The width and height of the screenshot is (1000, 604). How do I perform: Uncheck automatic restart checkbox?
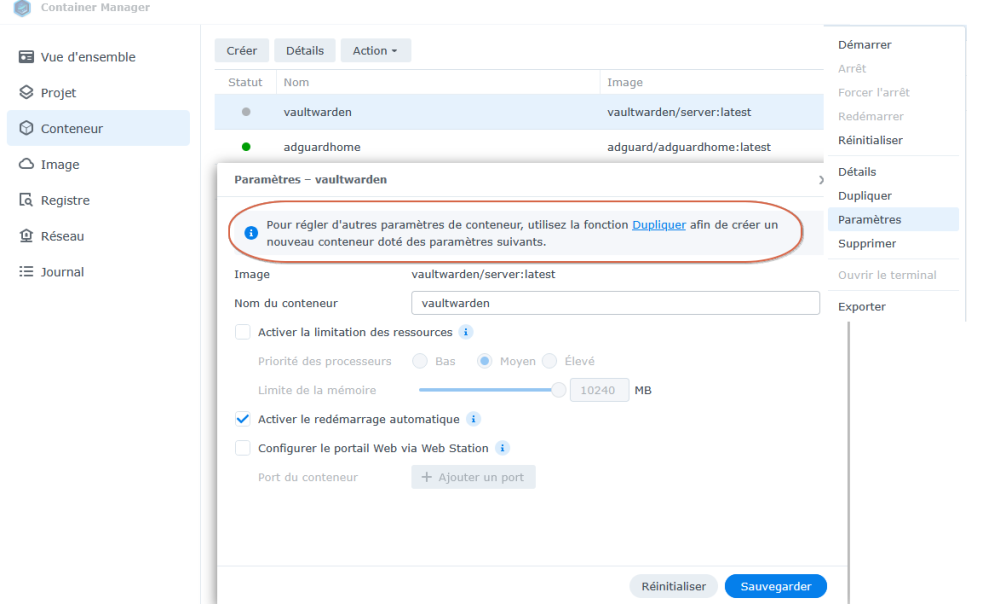coord(242,419)
